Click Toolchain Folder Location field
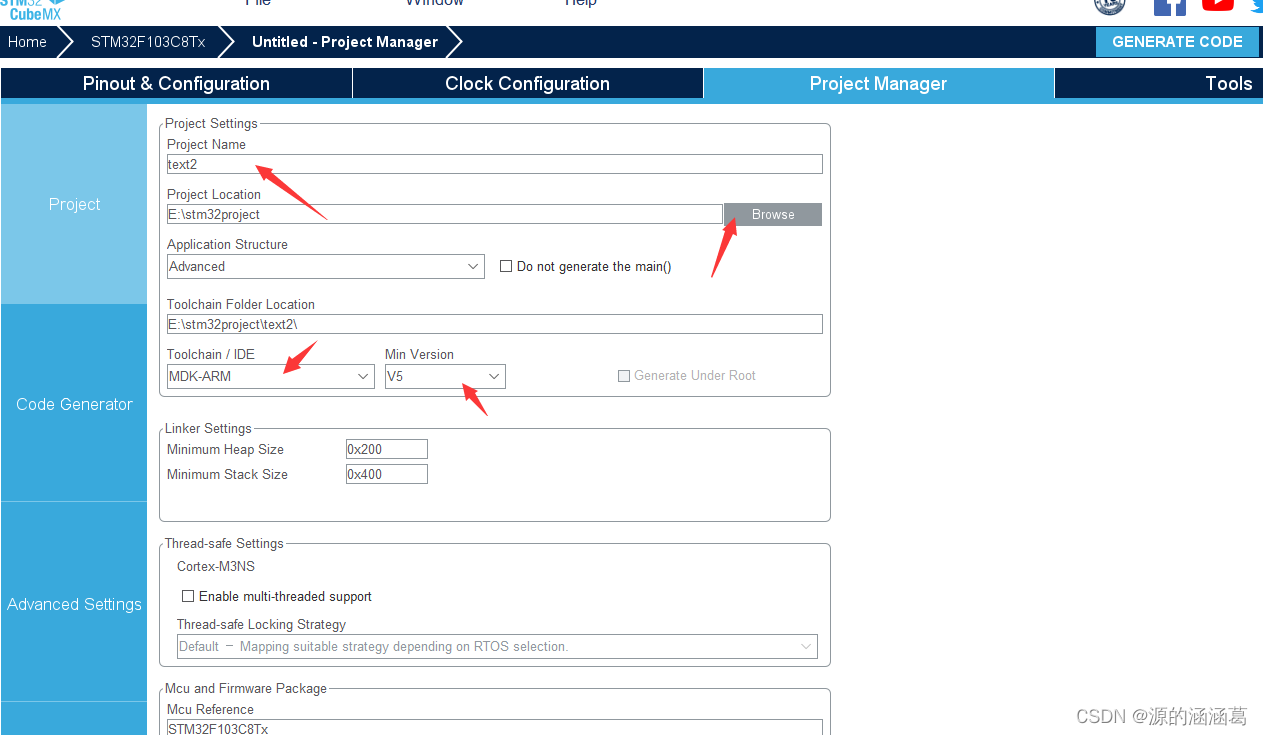Viewport: 1263px width, 735px height. tap(495, 324)
